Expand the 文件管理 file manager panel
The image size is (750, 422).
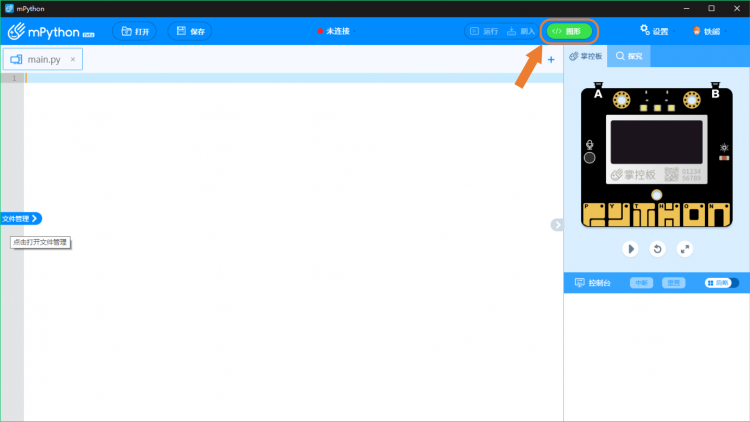pyautogui.click(x=21, y=219)
